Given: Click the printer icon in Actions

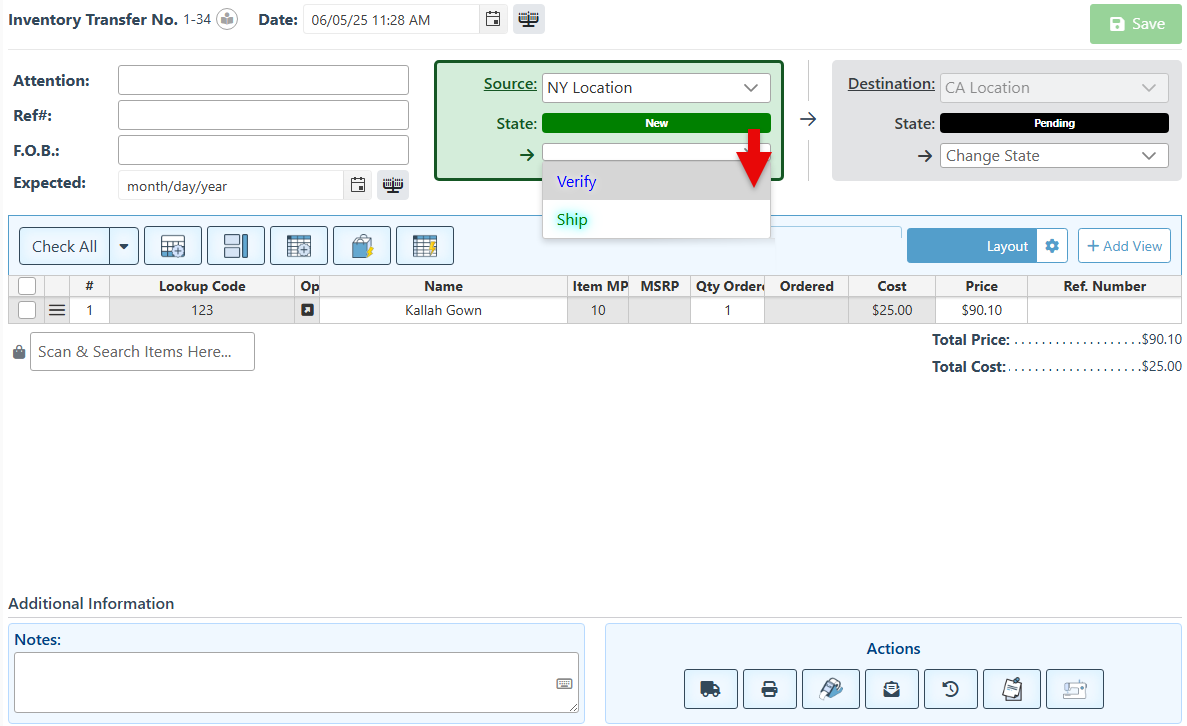Looking at the screenshot, I should point(770,689).
